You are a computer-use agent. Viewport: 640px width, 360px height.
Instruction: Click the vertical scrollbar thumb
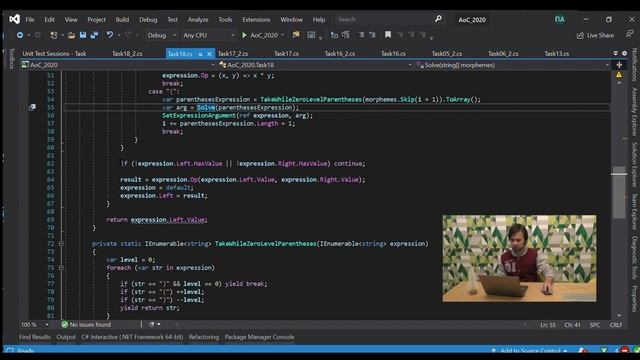click(x=619, y=192)
